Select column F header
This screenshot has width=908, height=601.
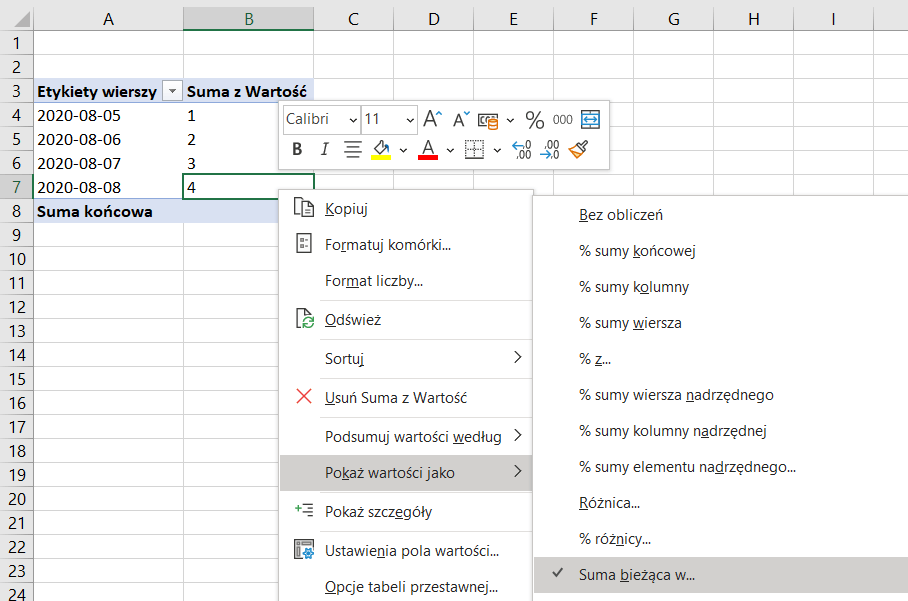pos(593,17)
